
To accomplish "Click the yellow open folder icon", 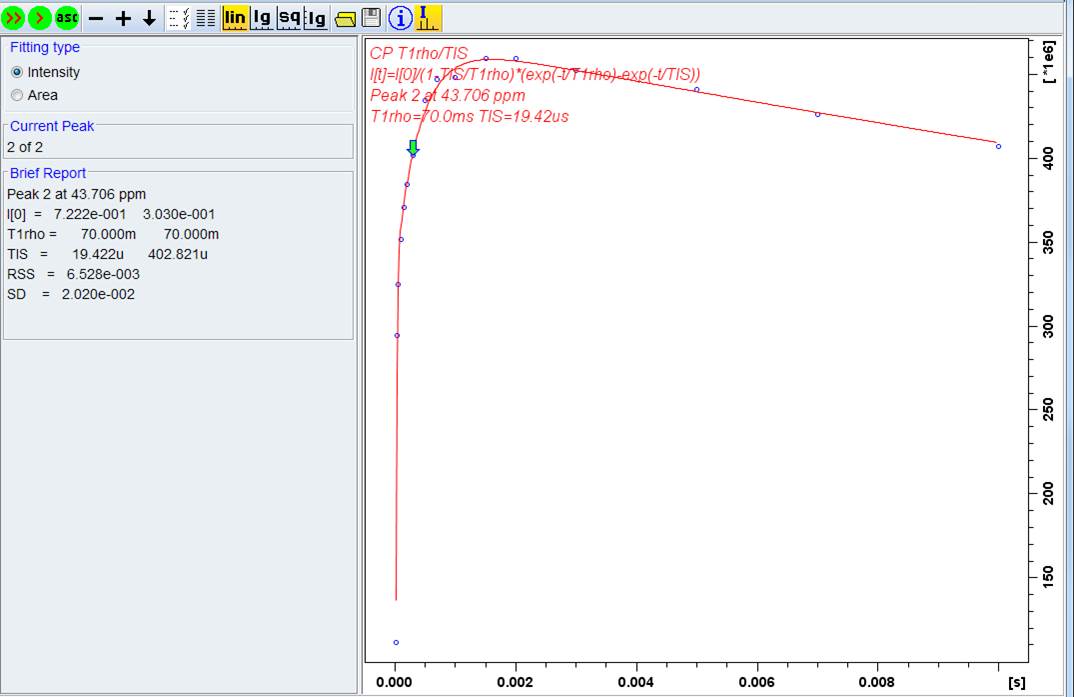I will click(x=344, y=18).
